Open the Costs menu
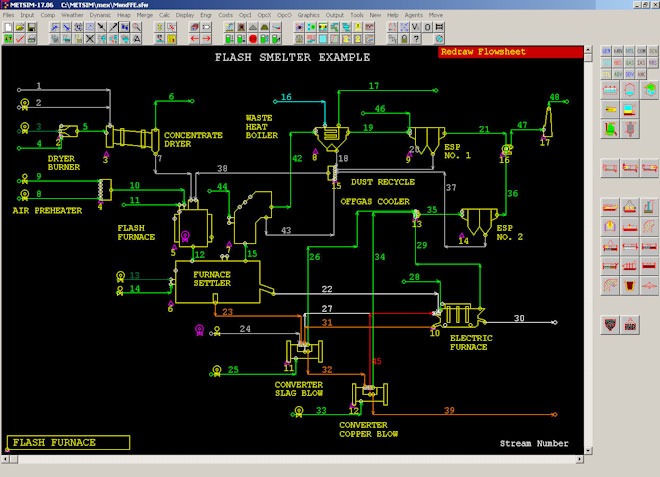Screen dimensions: 660x477 point(225,15)
